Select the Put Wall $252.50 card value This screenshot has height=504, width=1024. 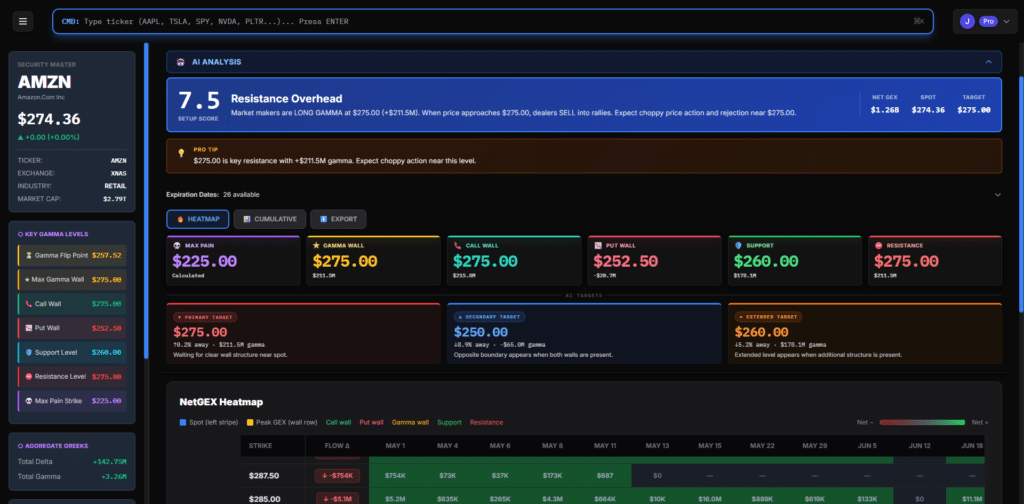coord(626,262)
